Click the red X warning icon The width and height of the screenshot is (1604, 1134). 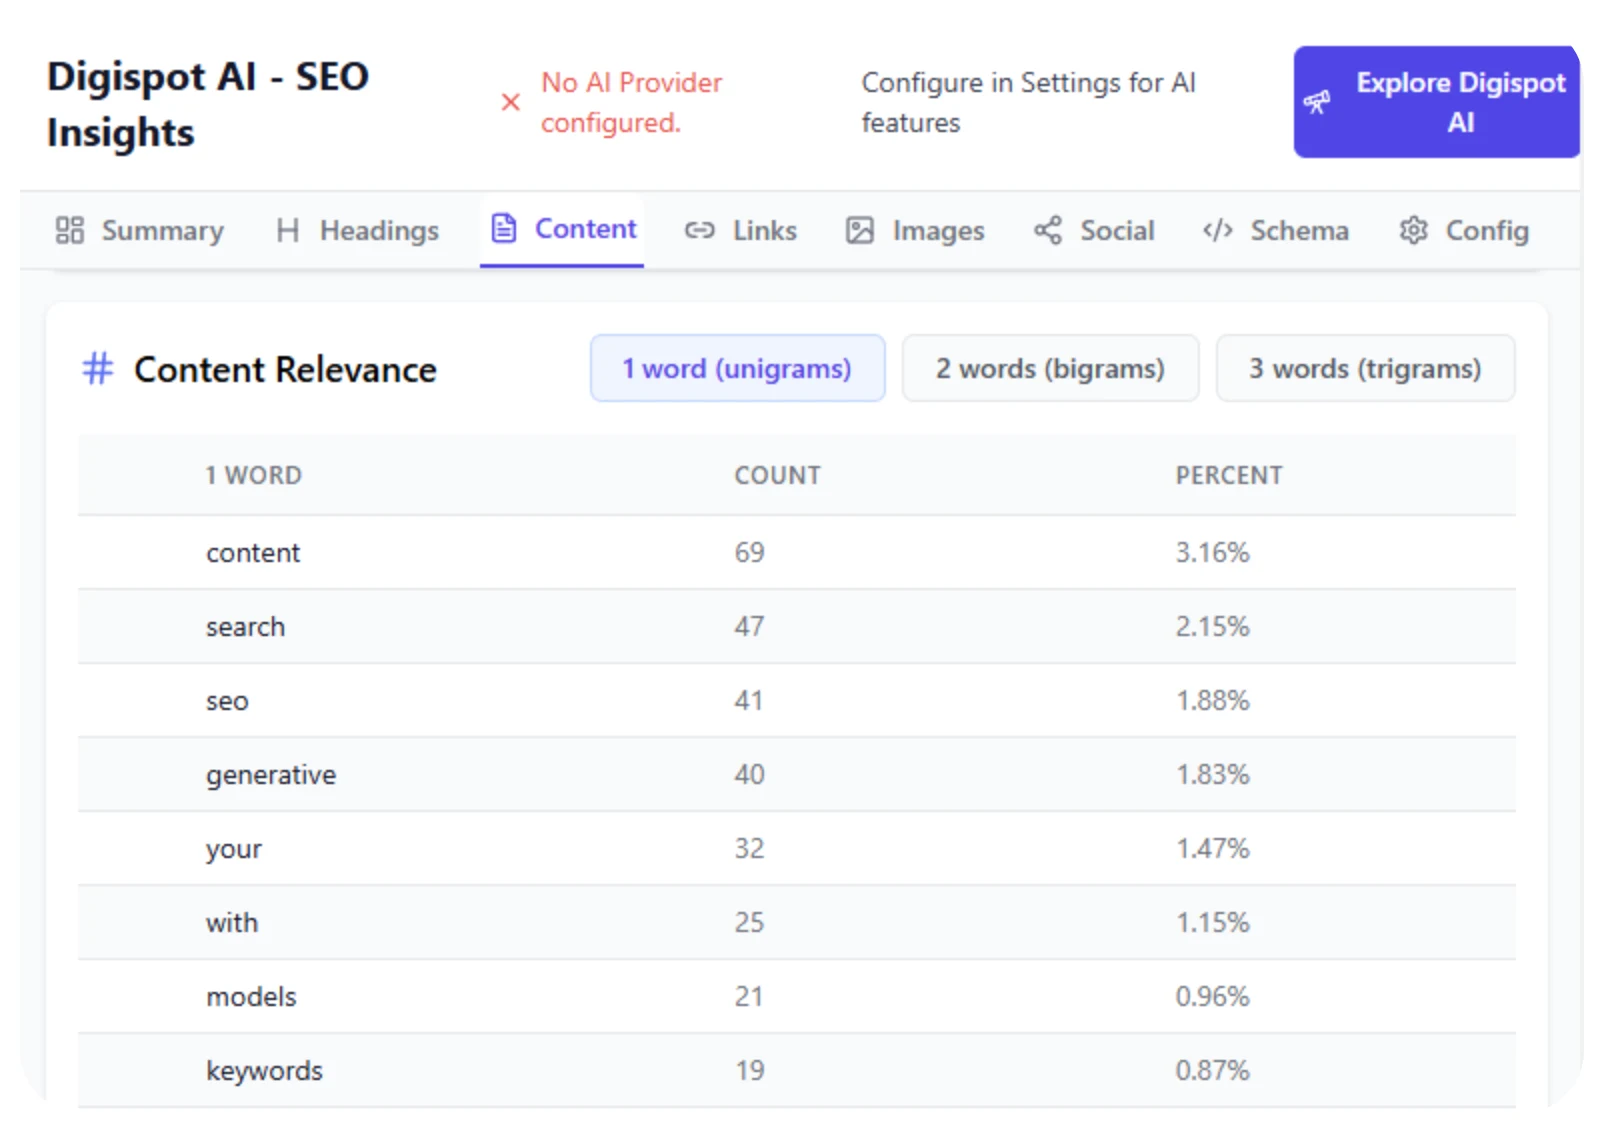point(510,102)
